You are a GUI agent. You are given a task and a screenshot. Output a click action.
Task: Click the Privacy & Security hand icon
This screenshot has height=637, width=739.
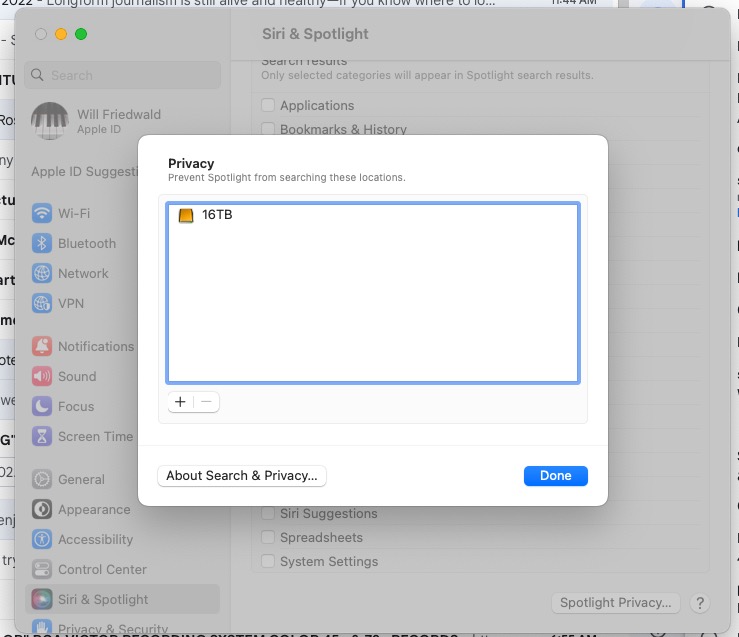pos(42,627)
